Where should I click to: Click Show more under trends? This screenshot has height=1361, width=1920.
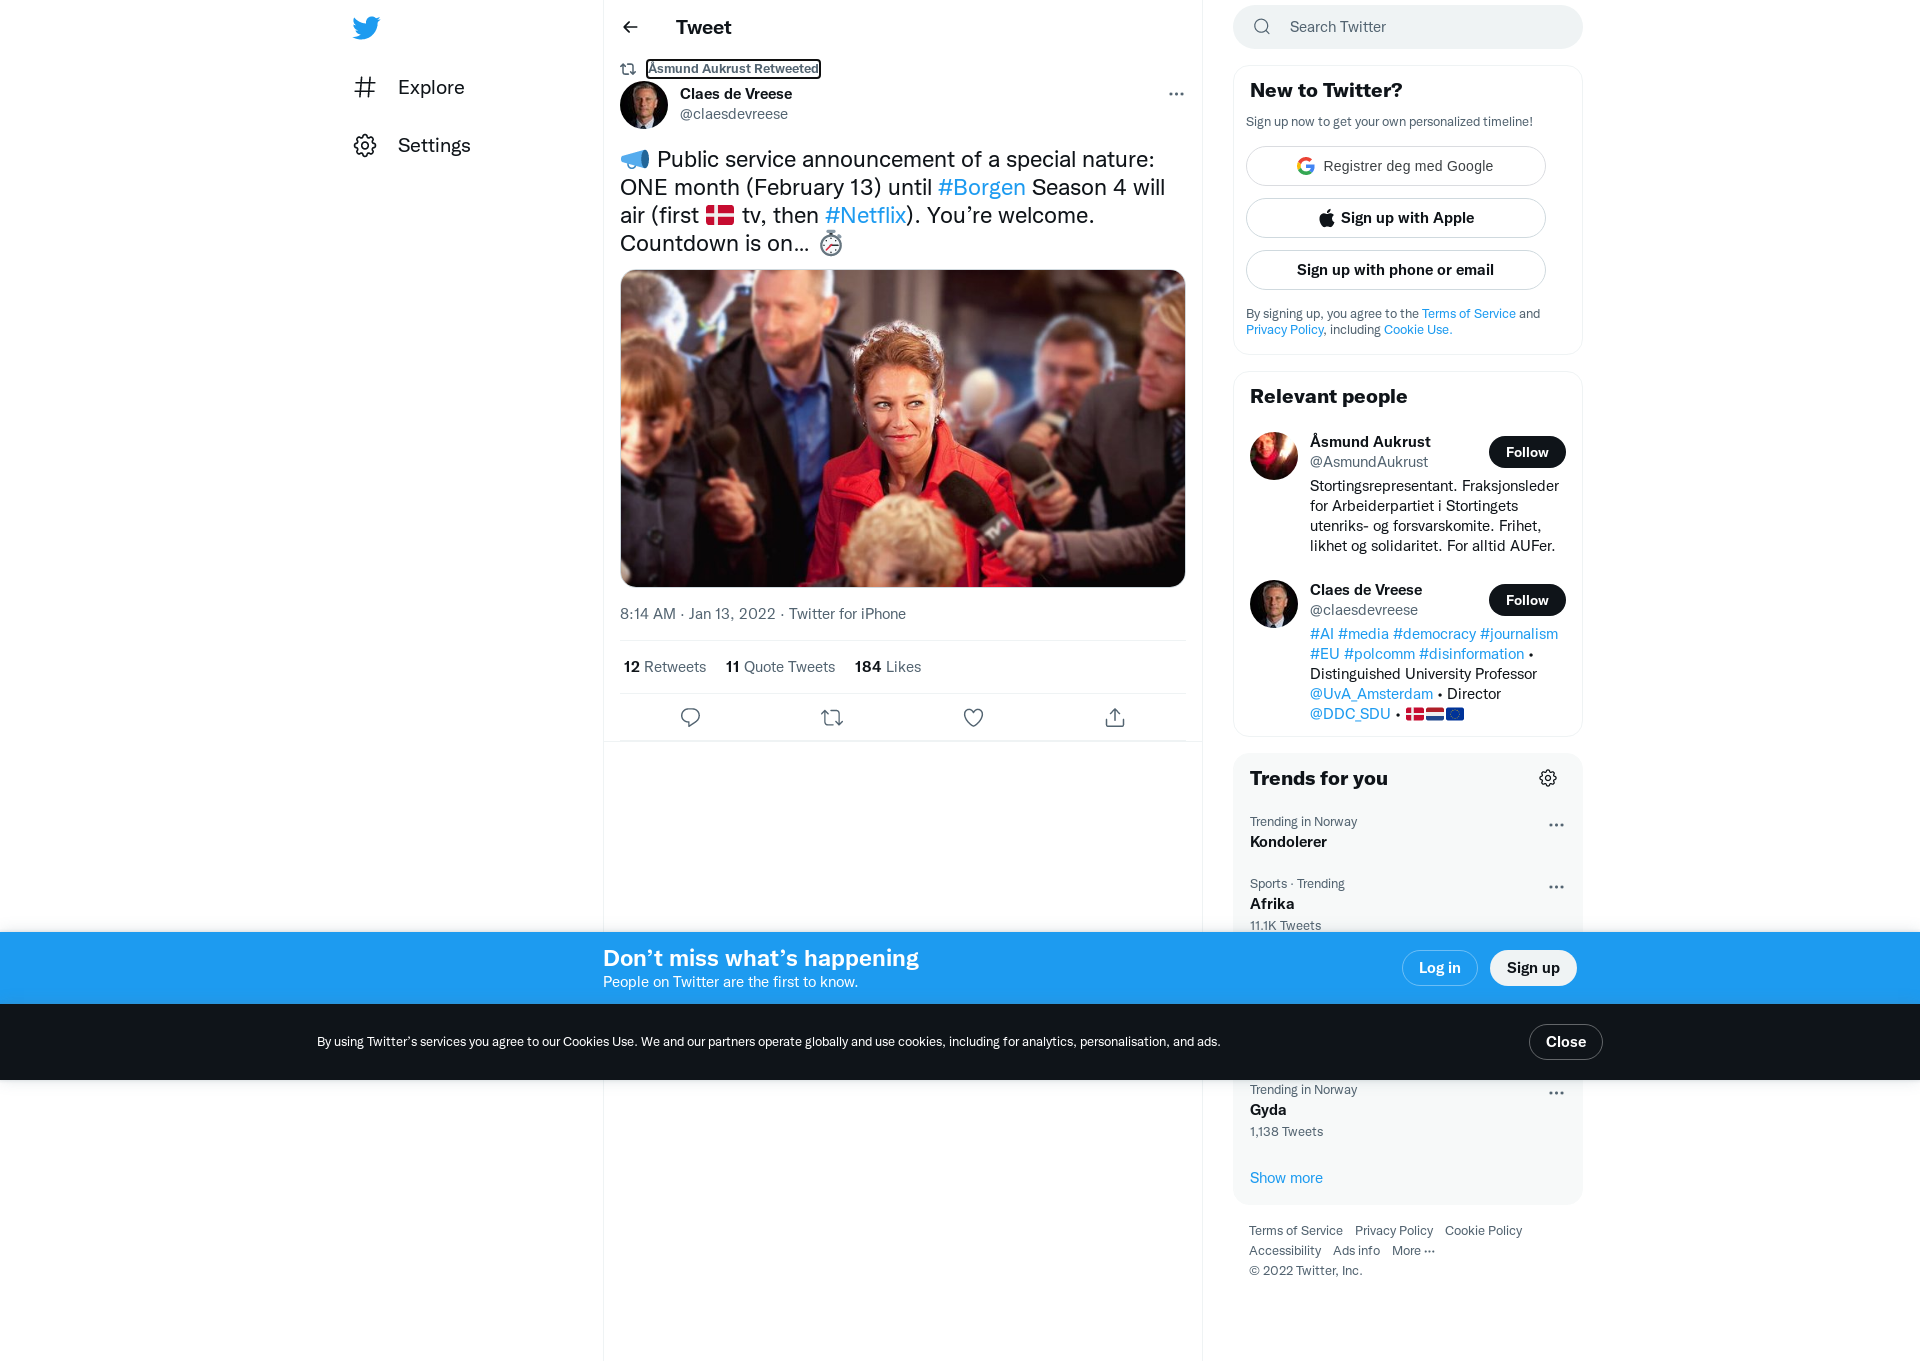click(1286, 1178)
